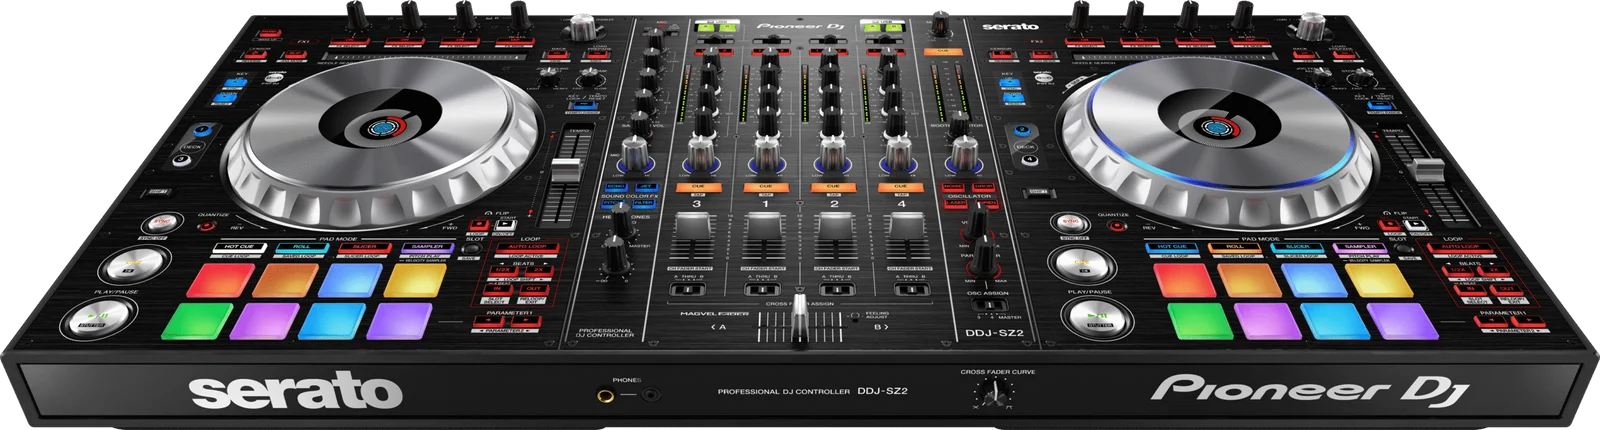Set loop IN point, right deck
Image resolution: width=1600 pixels, height=430 pixels.
(x=1471, y=289)
